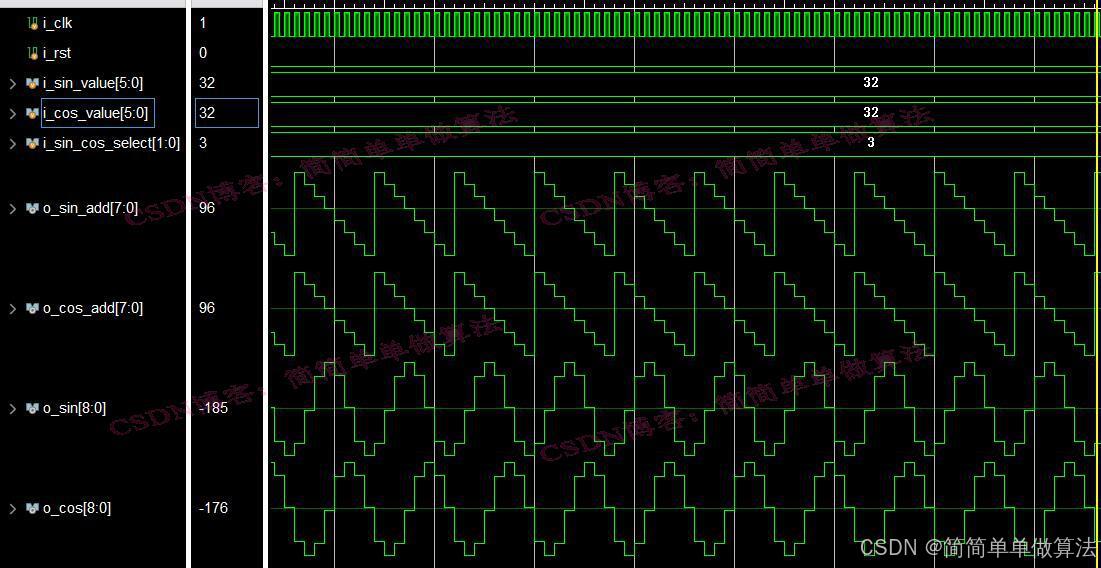Click the i_sin_value value 32 cell
The width and height of the screenshot is (1101, 568).
pyautogui.click(x=207, y=83)
